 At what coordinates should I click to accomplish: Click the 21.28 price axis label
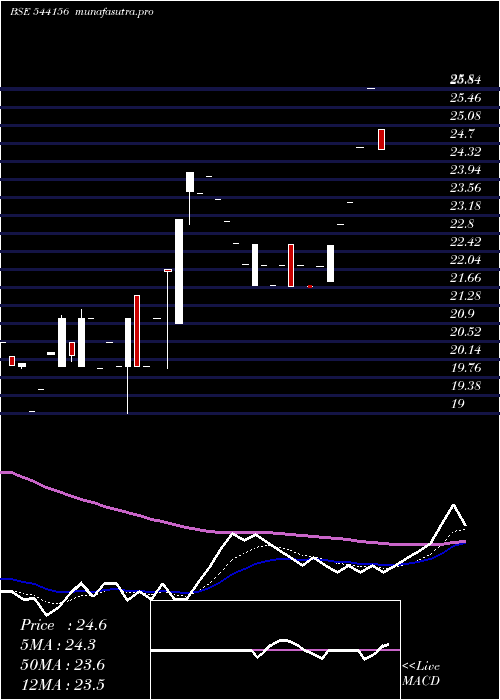click(466, 296)
